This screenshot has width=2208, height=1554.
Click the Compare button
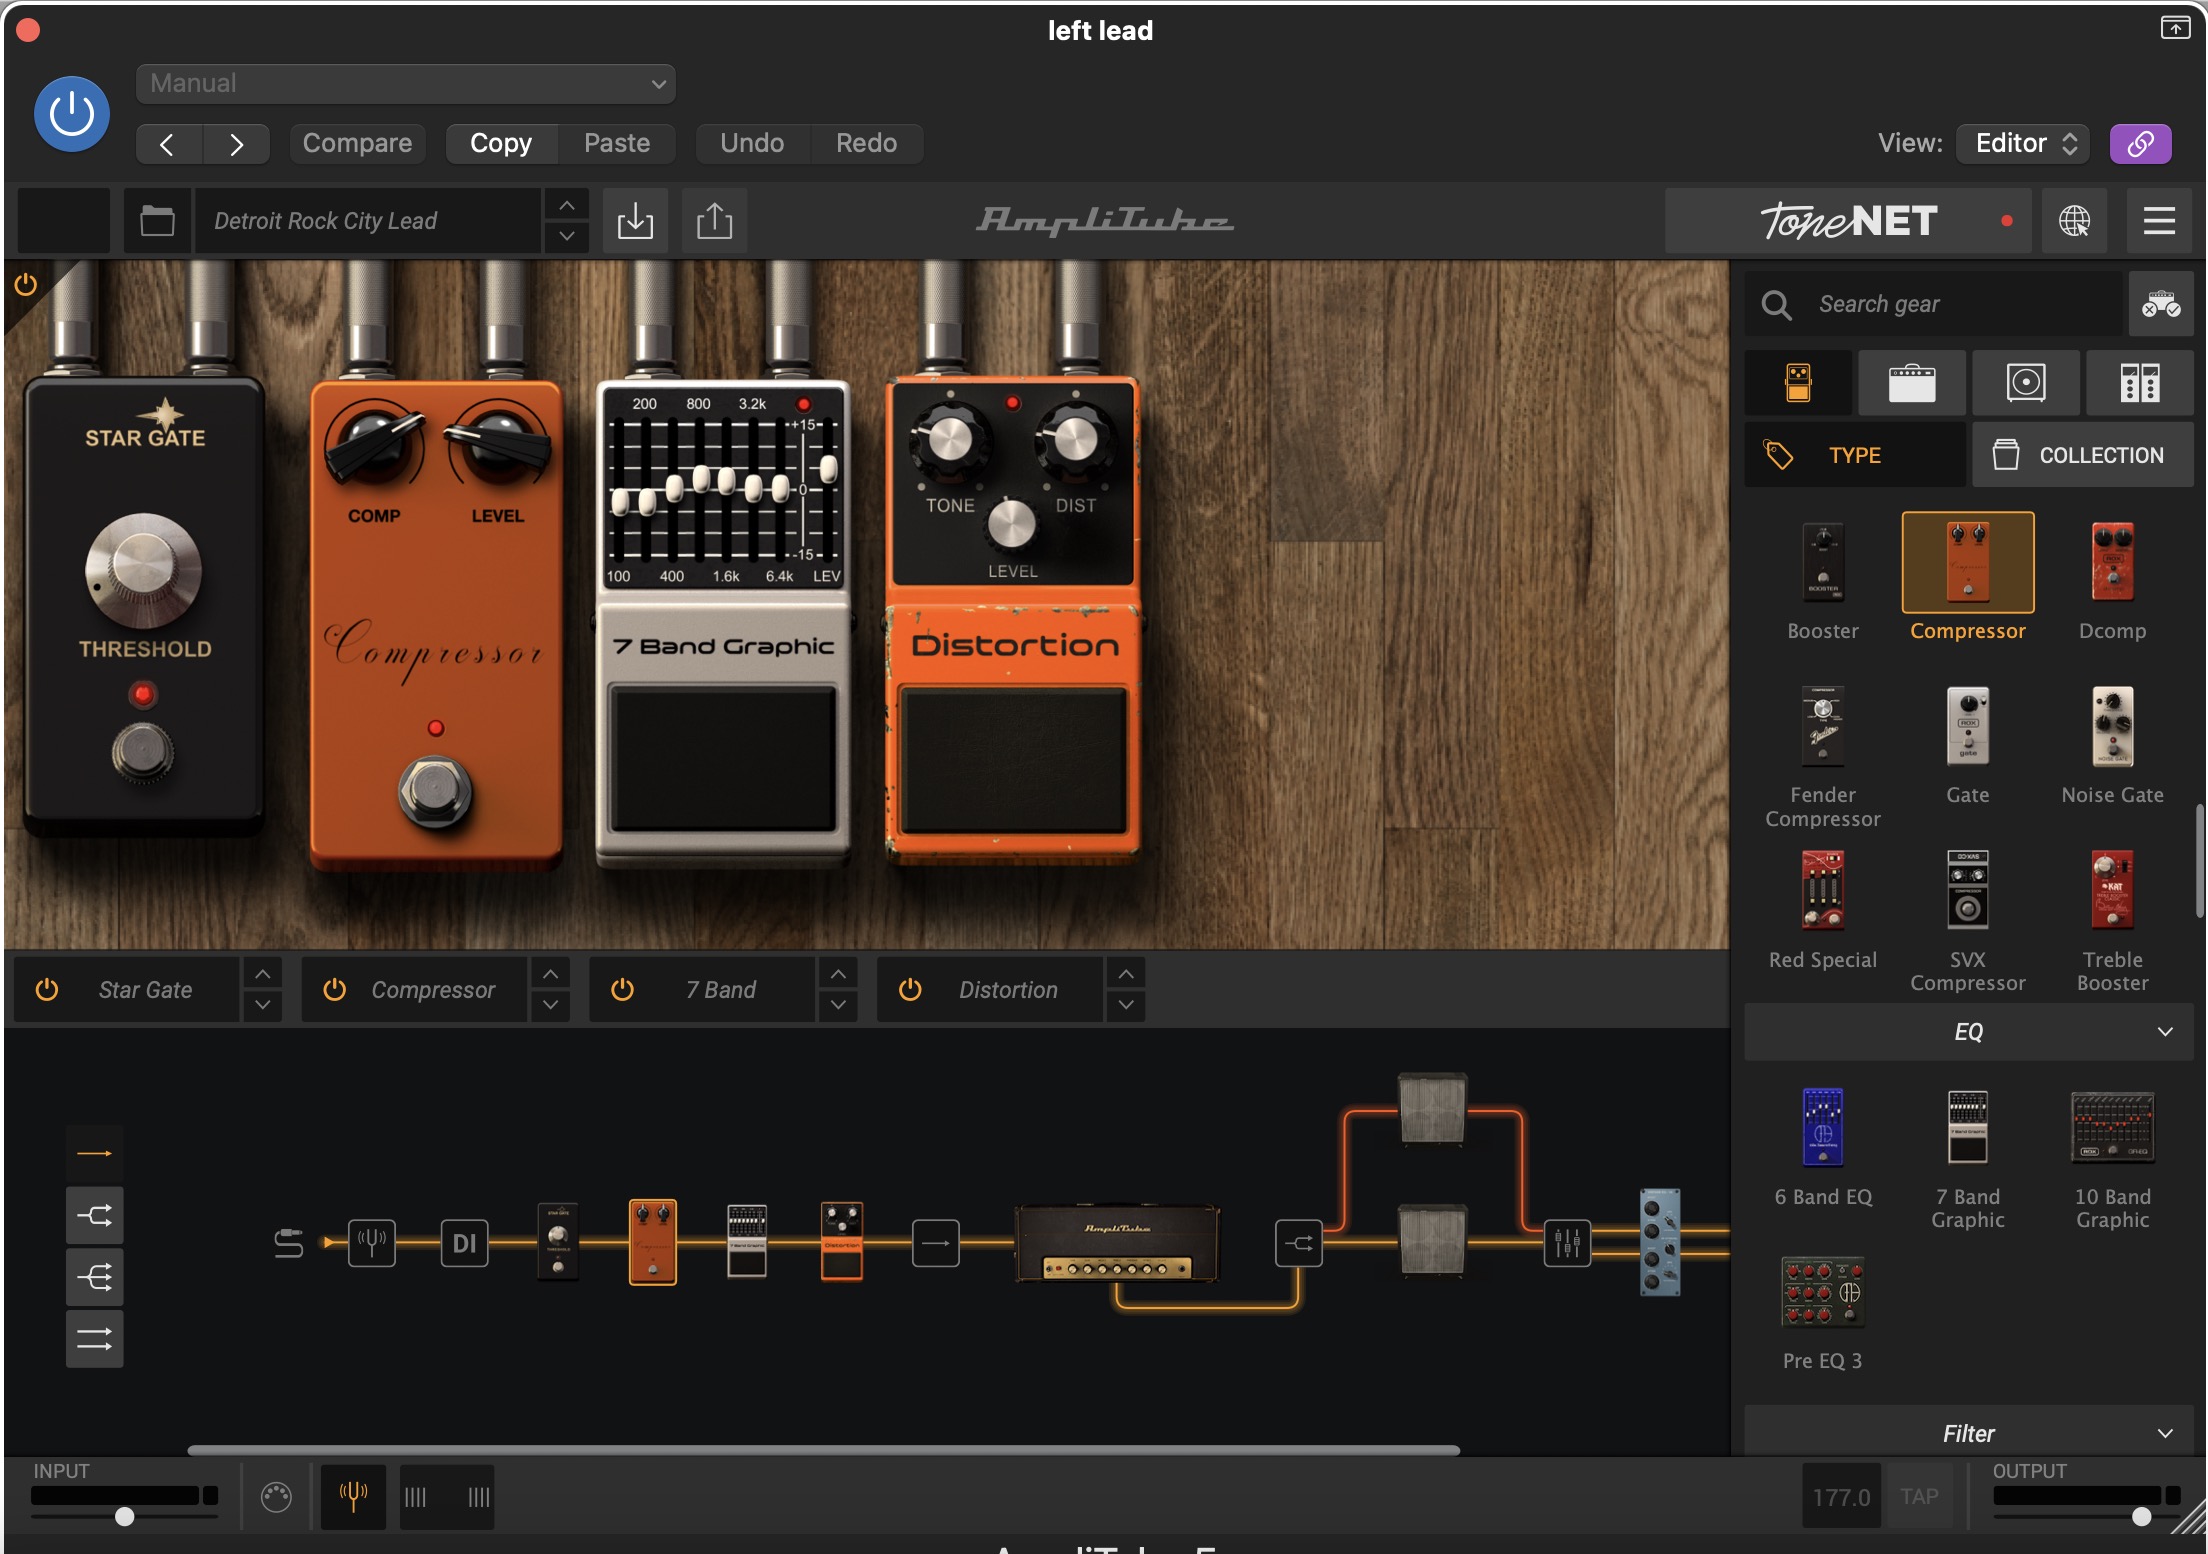357,143
